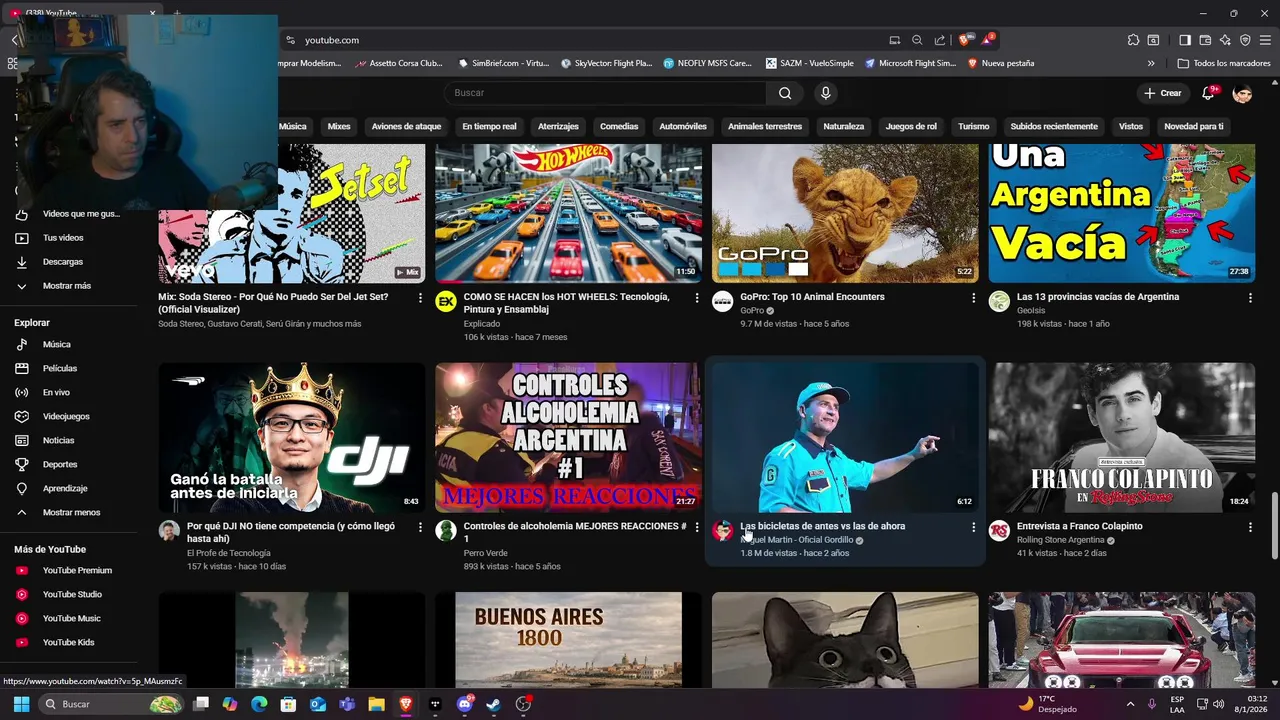Image resolution: width=1280 pixels, height=720 pixels.
Task: Click the Crear button
Action: pyautogui.click(x=1163, y=93)
